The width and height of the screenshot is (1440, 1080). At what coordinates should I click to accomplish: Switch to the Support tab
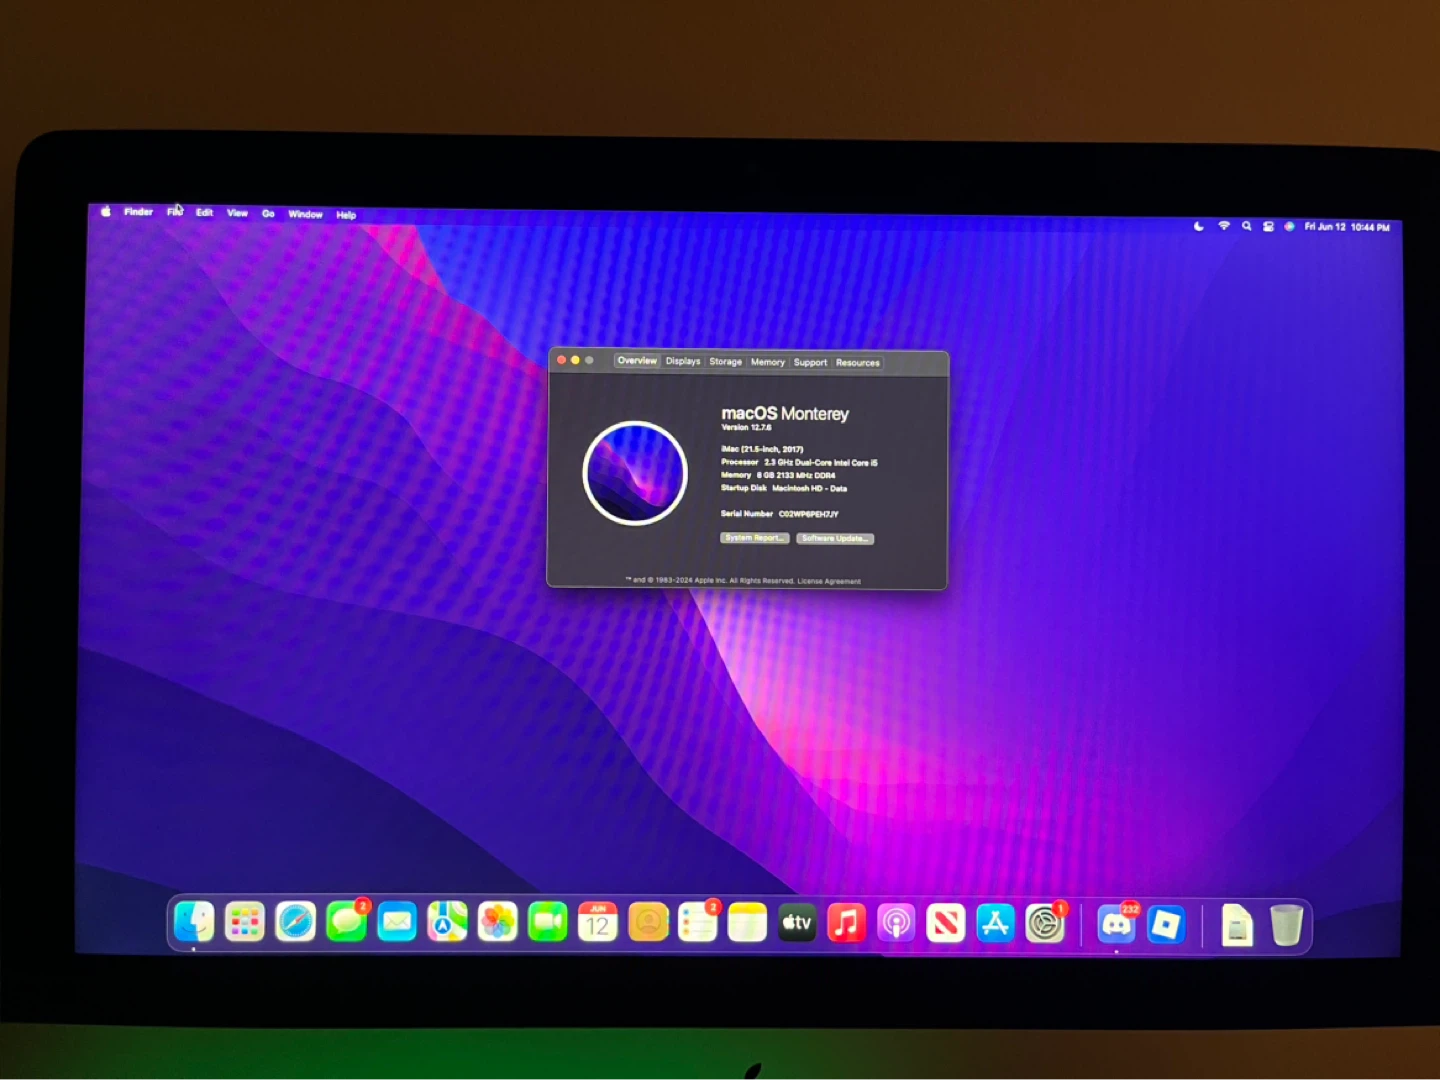810,362
